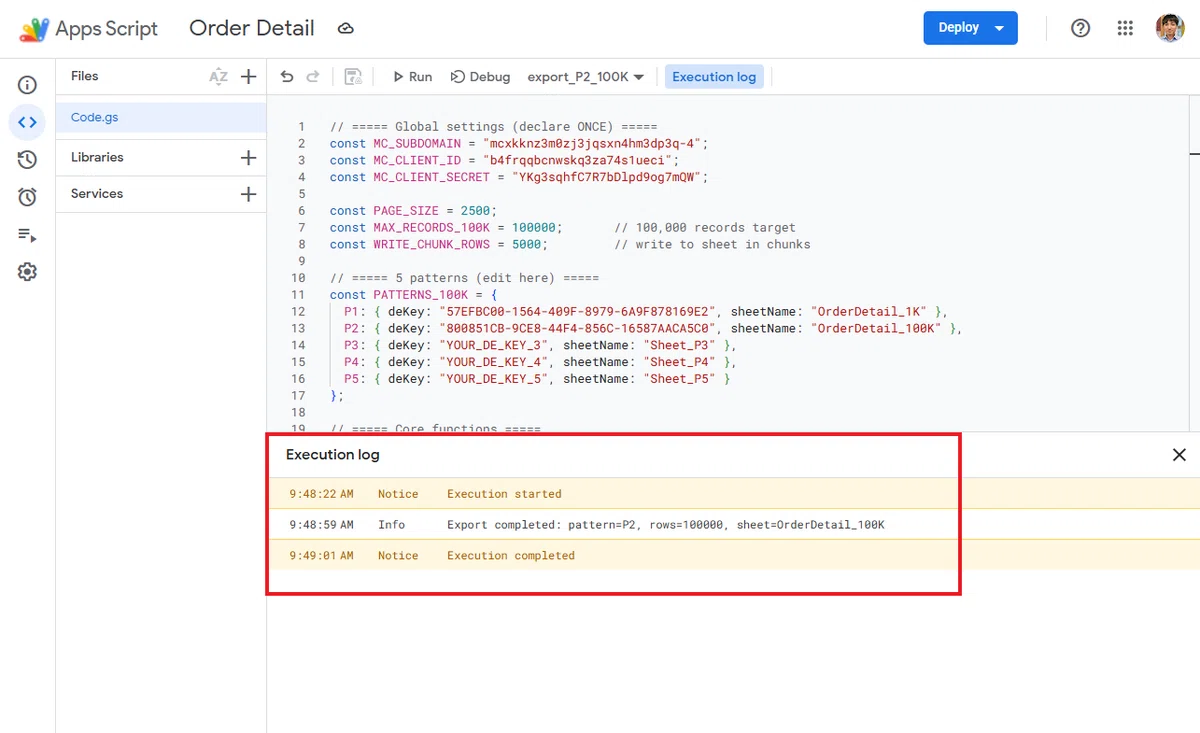Click the Services section label
The width and height of the screenshot is (1200, 733).
click(97, 193)
